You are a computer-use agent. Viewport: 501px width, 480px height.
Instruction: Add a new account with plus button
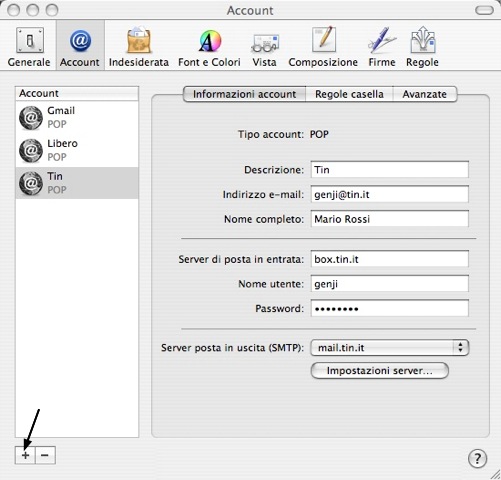25,455
